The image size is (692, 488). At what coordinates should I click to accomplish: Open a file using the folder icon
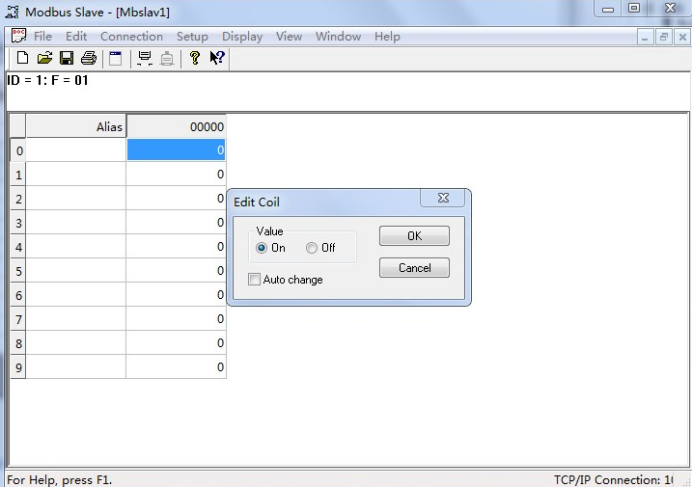coord(45,58)
